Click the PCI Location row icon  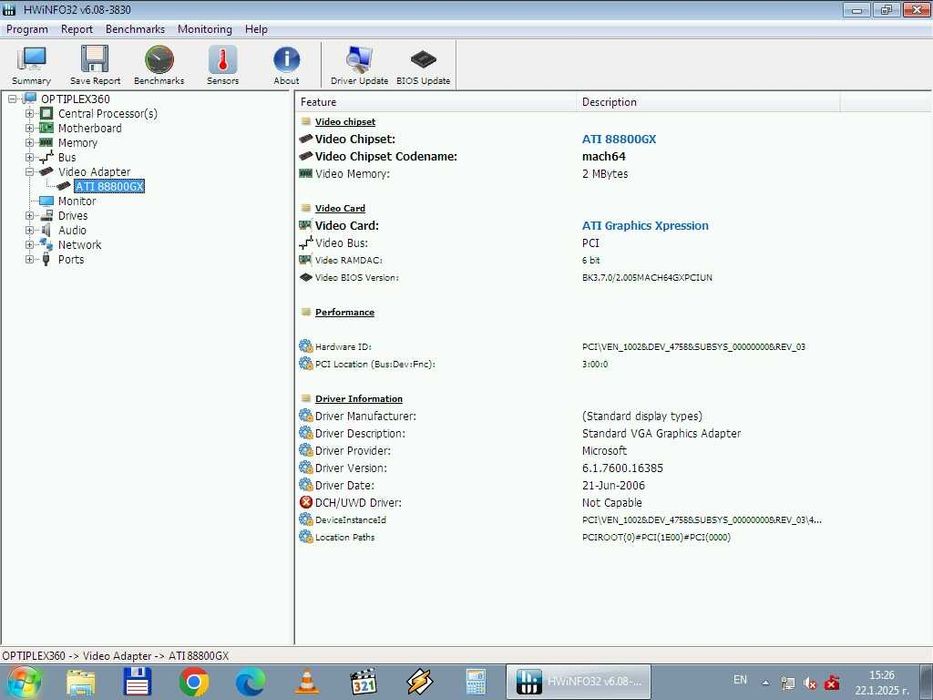click(306, 364)
